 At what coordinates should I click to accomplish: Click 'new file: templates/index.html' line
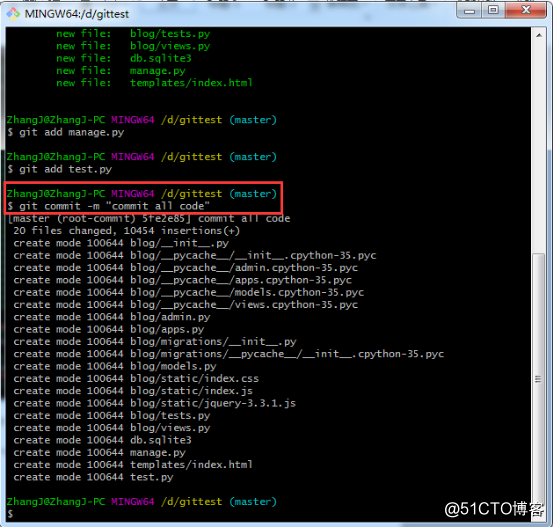pos(154,83)
